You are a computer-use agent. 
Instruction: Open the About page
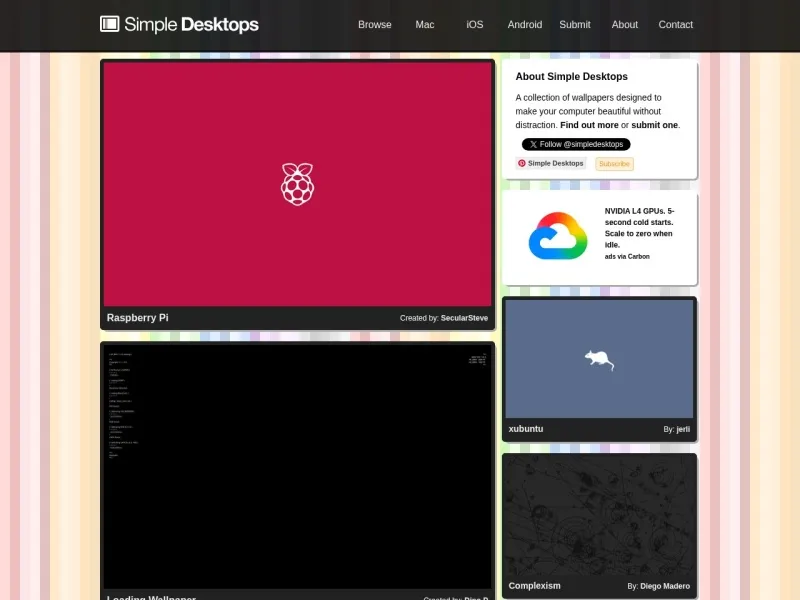[624, 24]
